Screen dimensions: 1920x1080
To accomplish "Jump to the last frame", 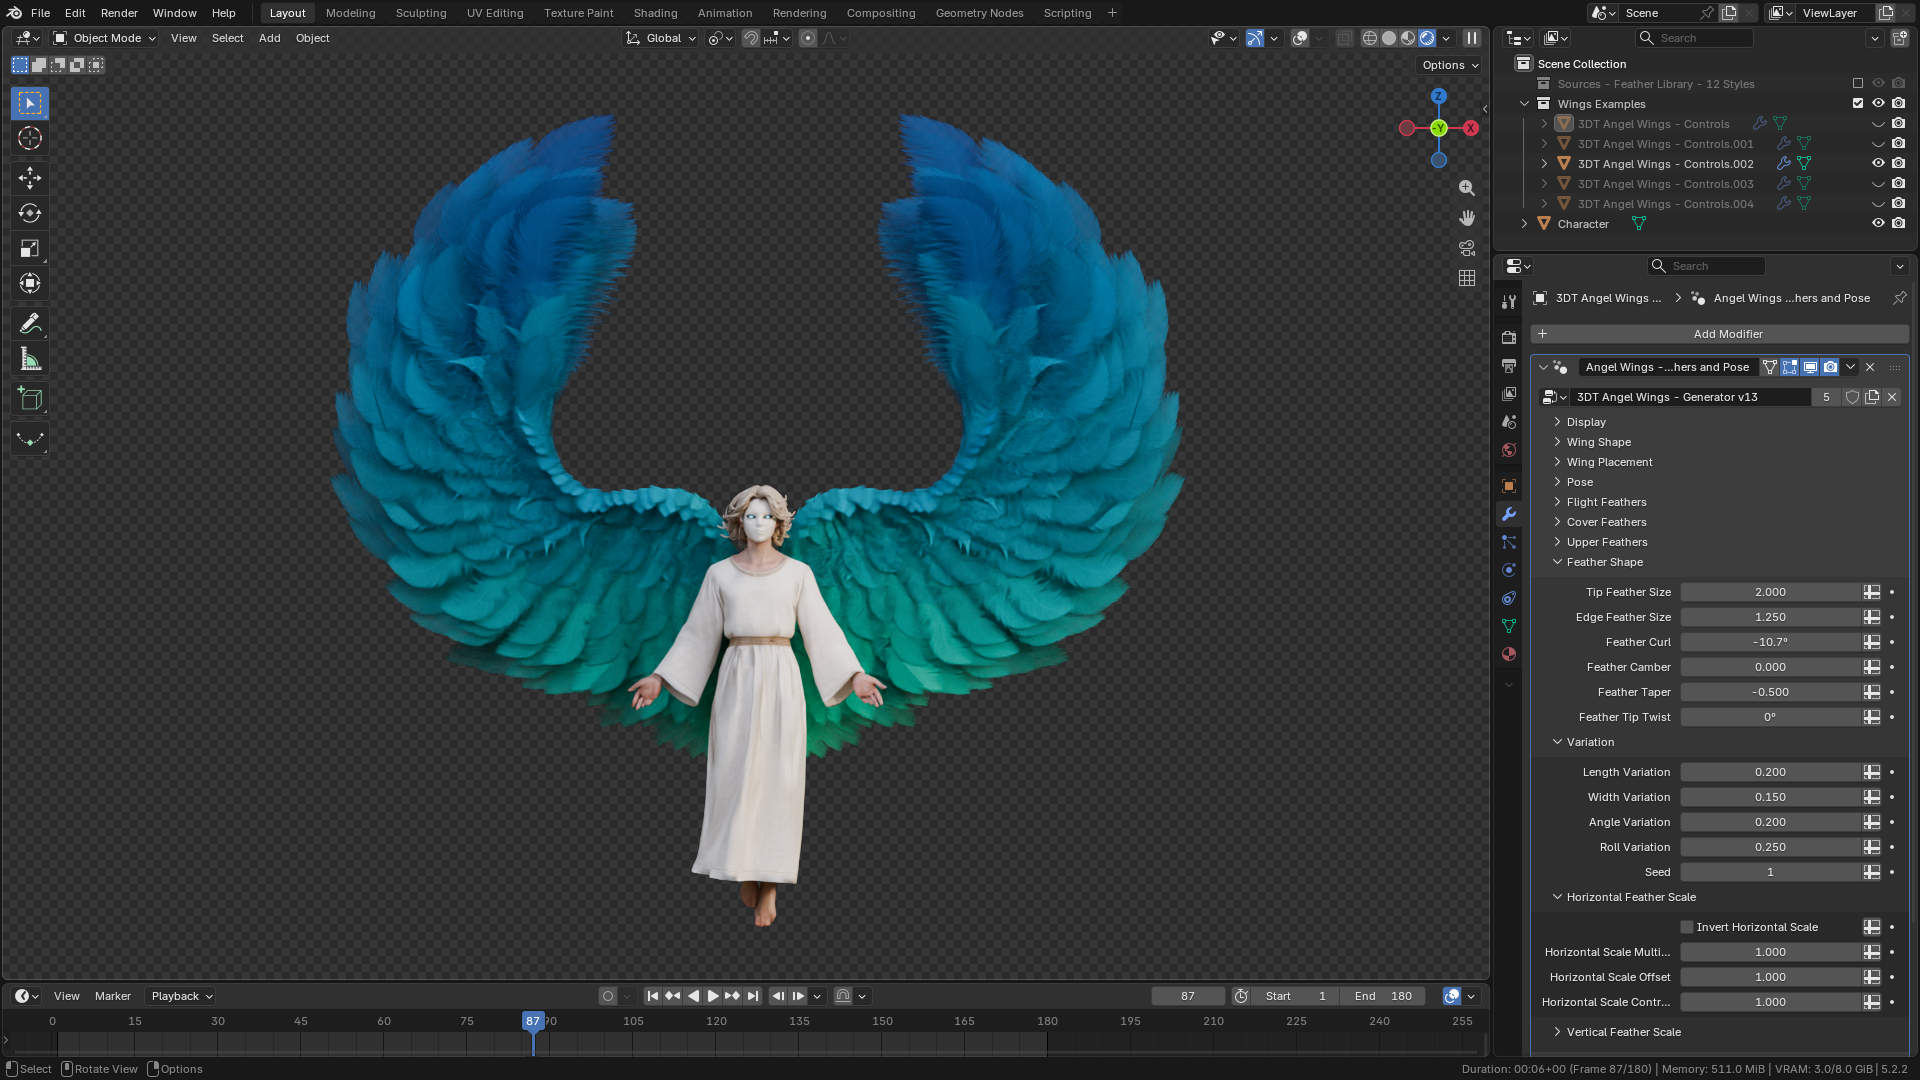I will coord(753,996).
